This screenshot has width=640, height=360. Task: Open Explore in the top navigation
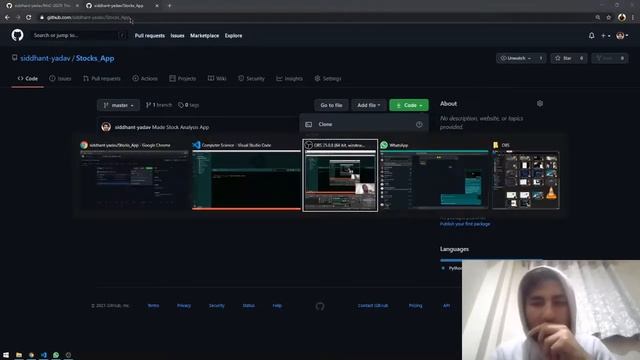(233, 36)
